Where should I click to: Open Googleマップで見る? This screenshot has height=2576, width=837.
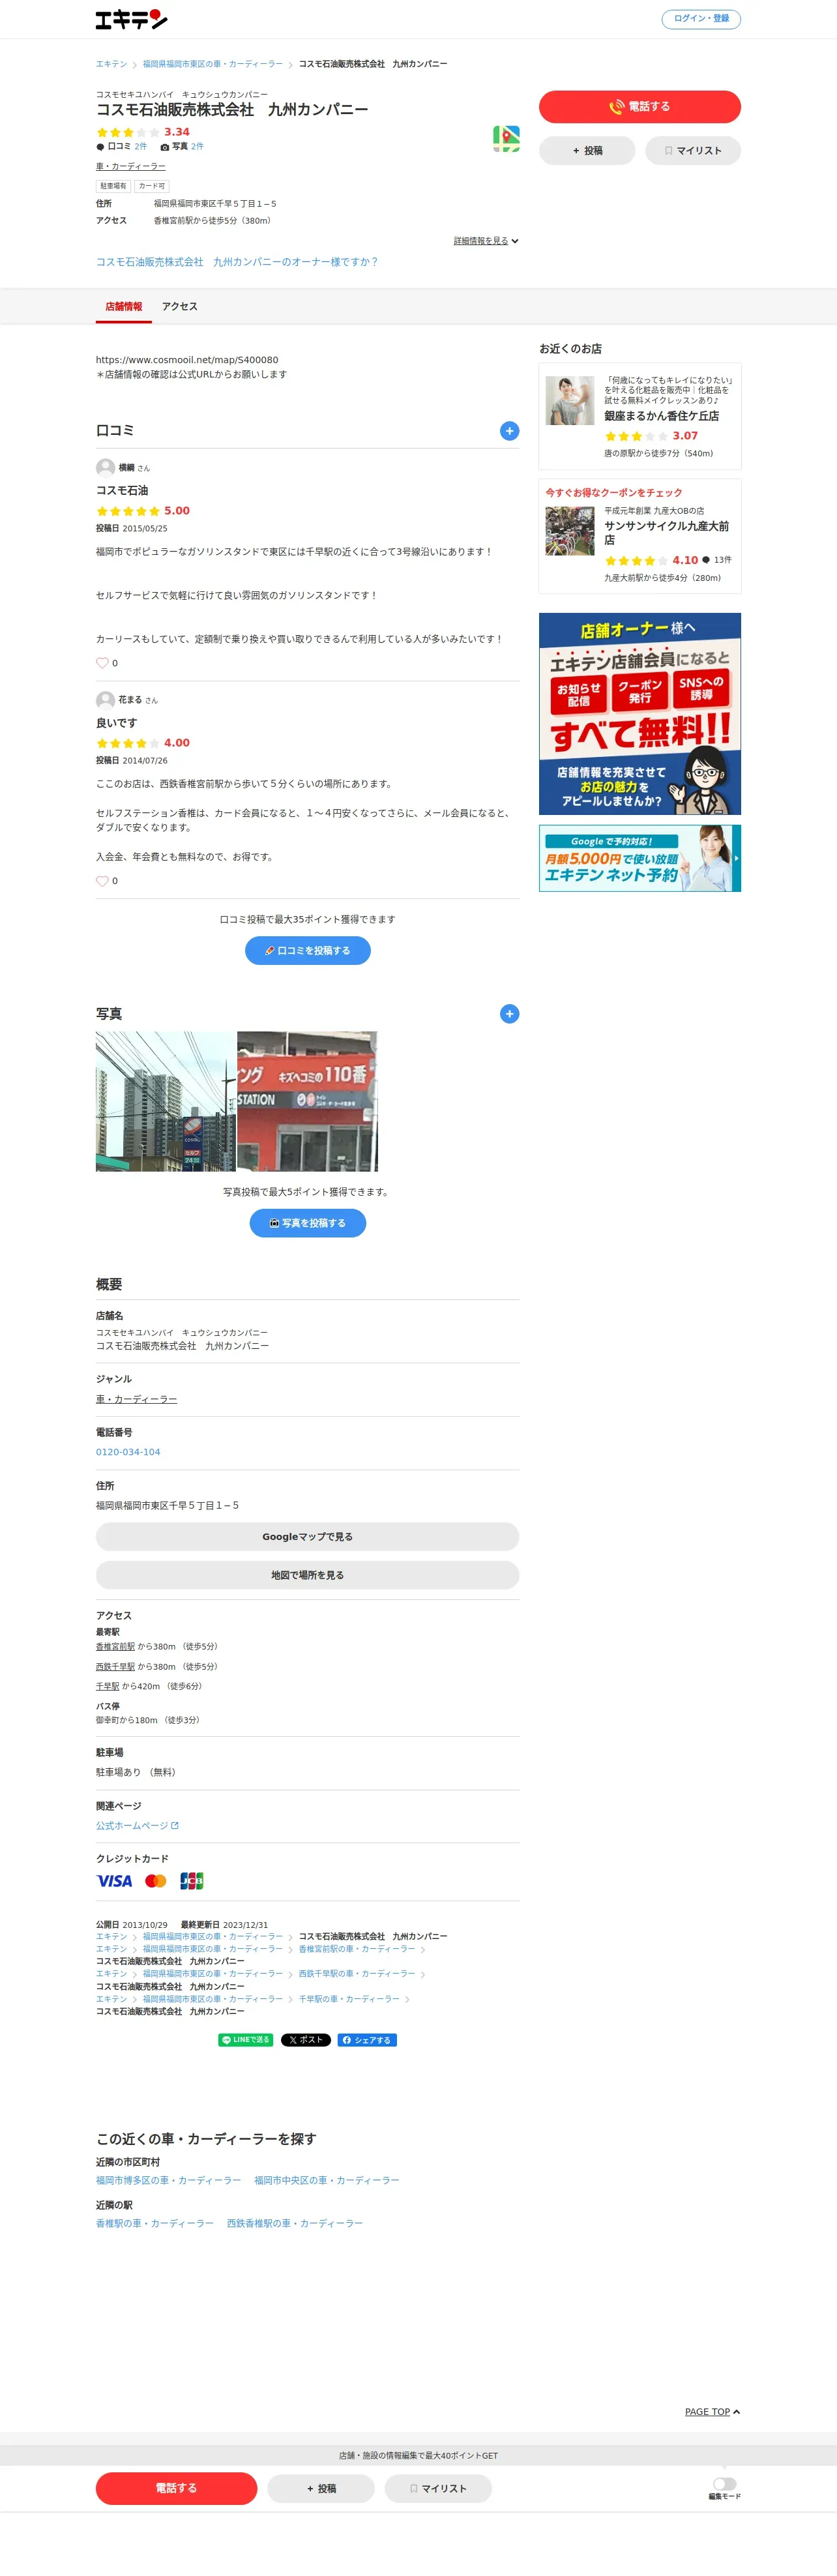pos(308,1537)
